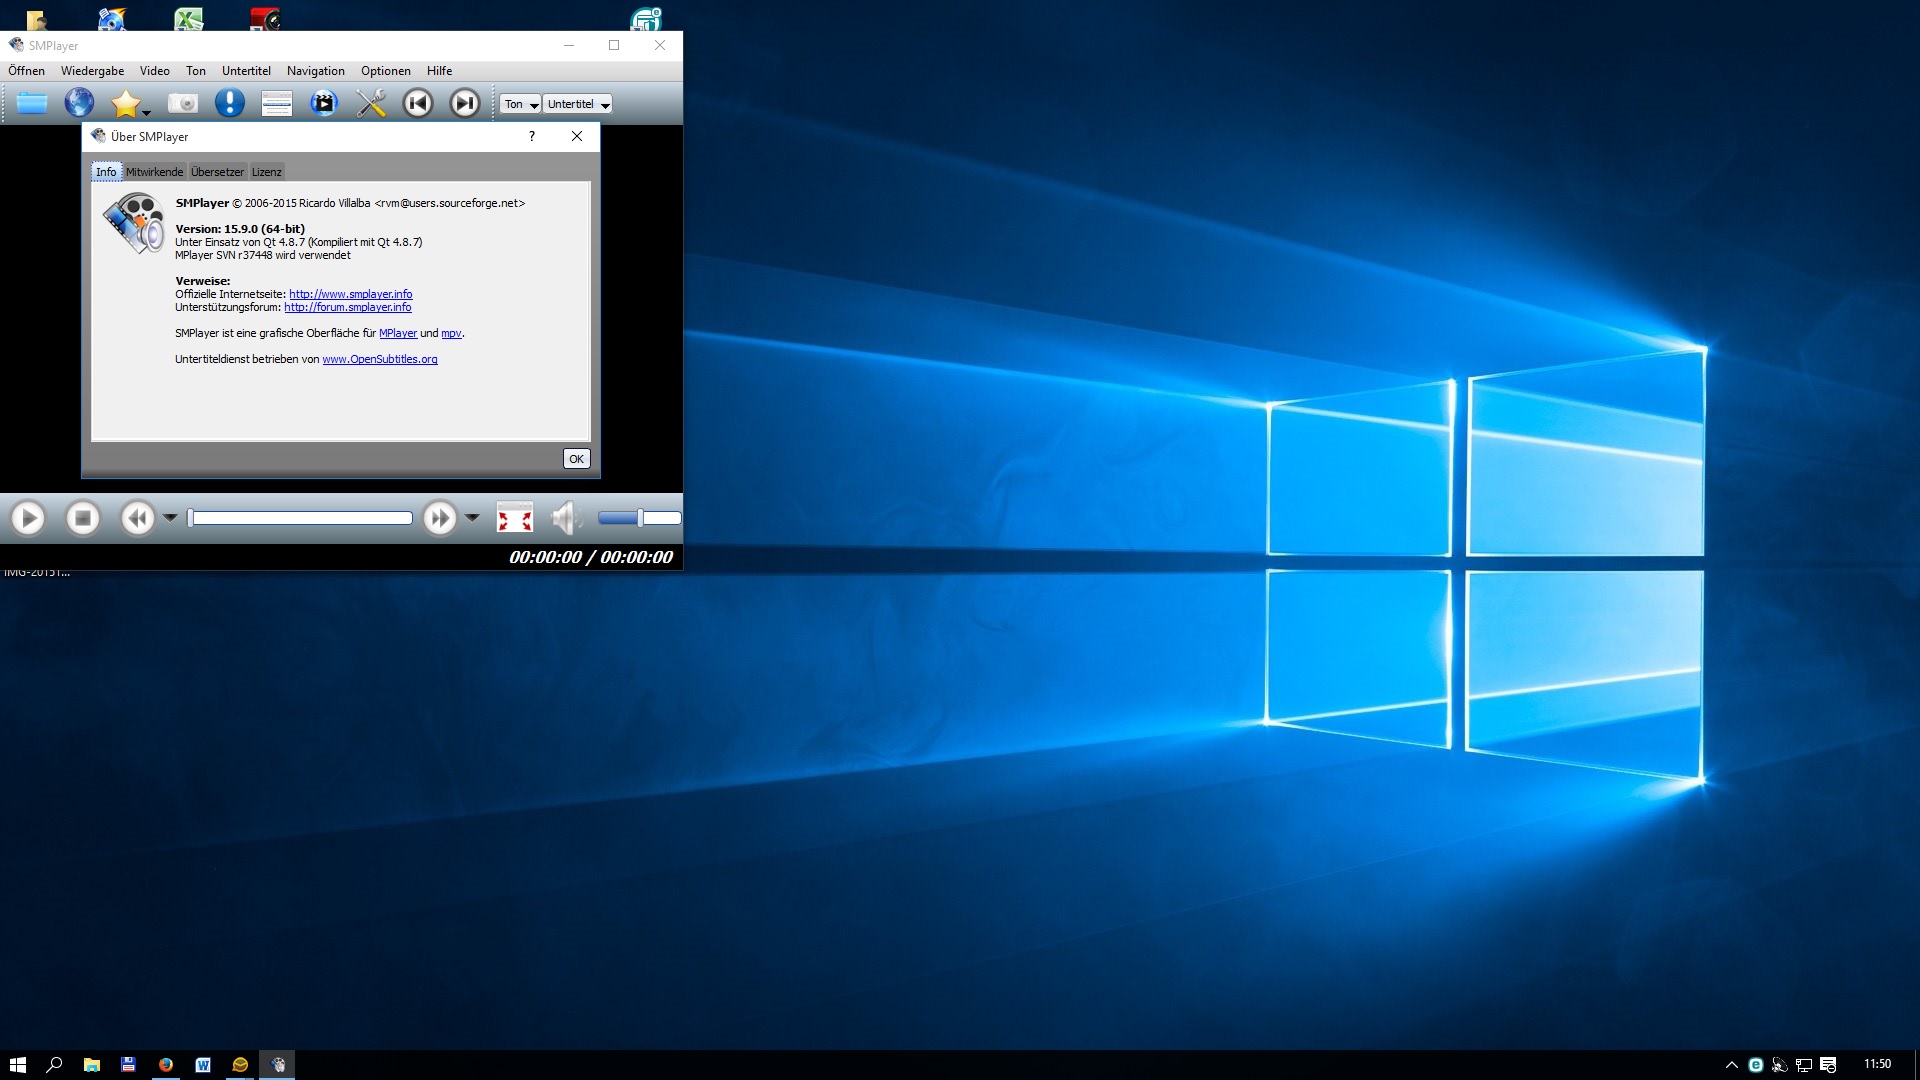Image resolution: width=1920 pixels, height=1080 pixels.
Task: Click the Play button in the control bar
Action: pos(28,518)
